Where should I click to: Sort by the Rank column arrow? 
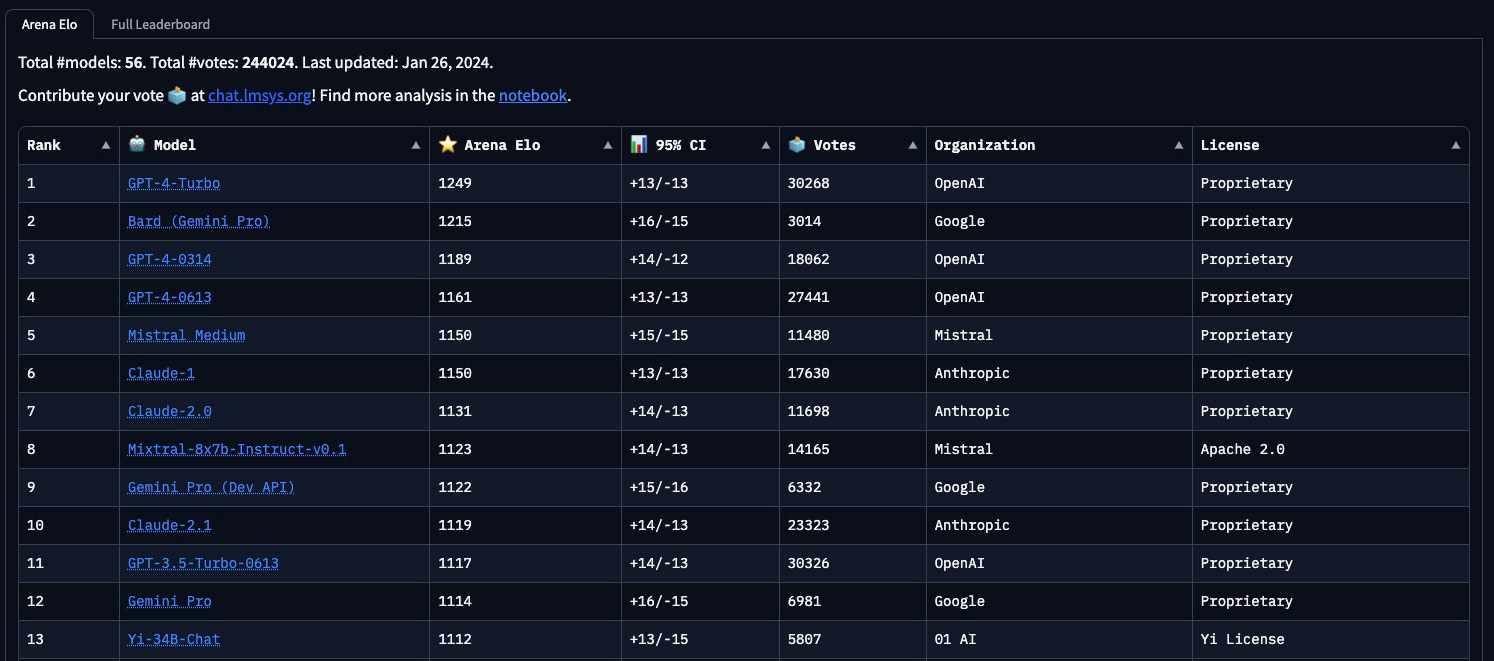click(106, 145)
